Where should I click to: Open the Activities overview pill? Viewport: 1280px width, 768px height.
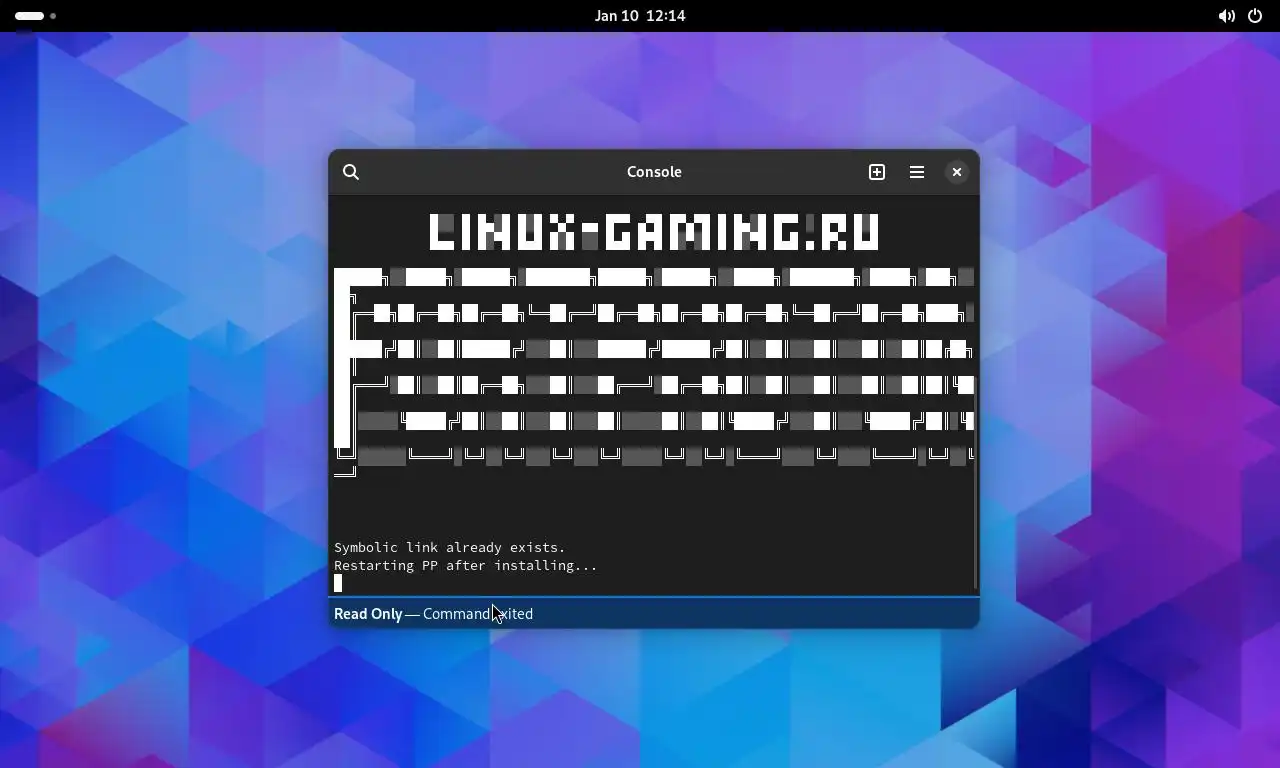pyautogui.click(x=36, y=16)
